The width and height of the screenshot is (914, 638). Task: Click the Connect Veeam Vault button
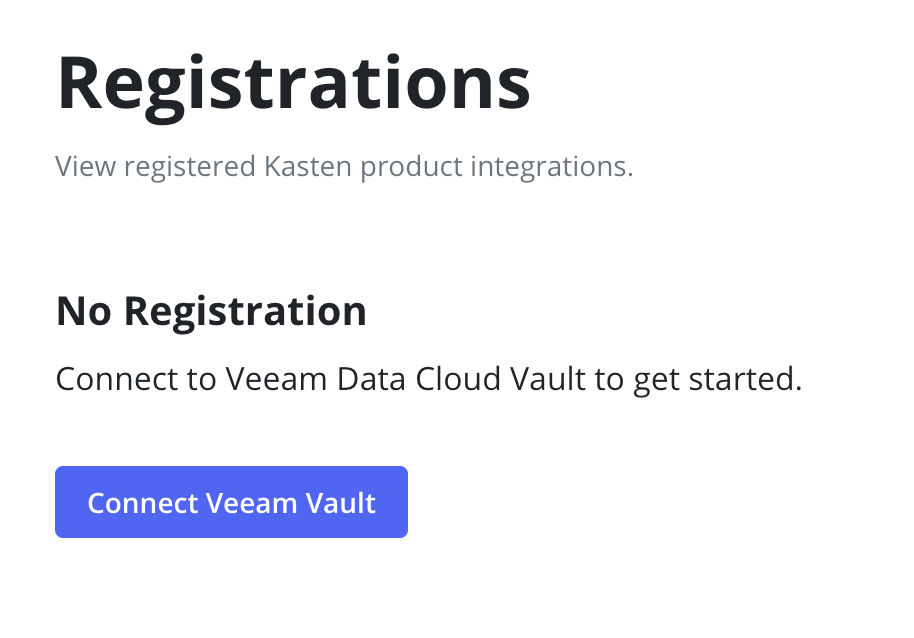click(x=231, y=502)
